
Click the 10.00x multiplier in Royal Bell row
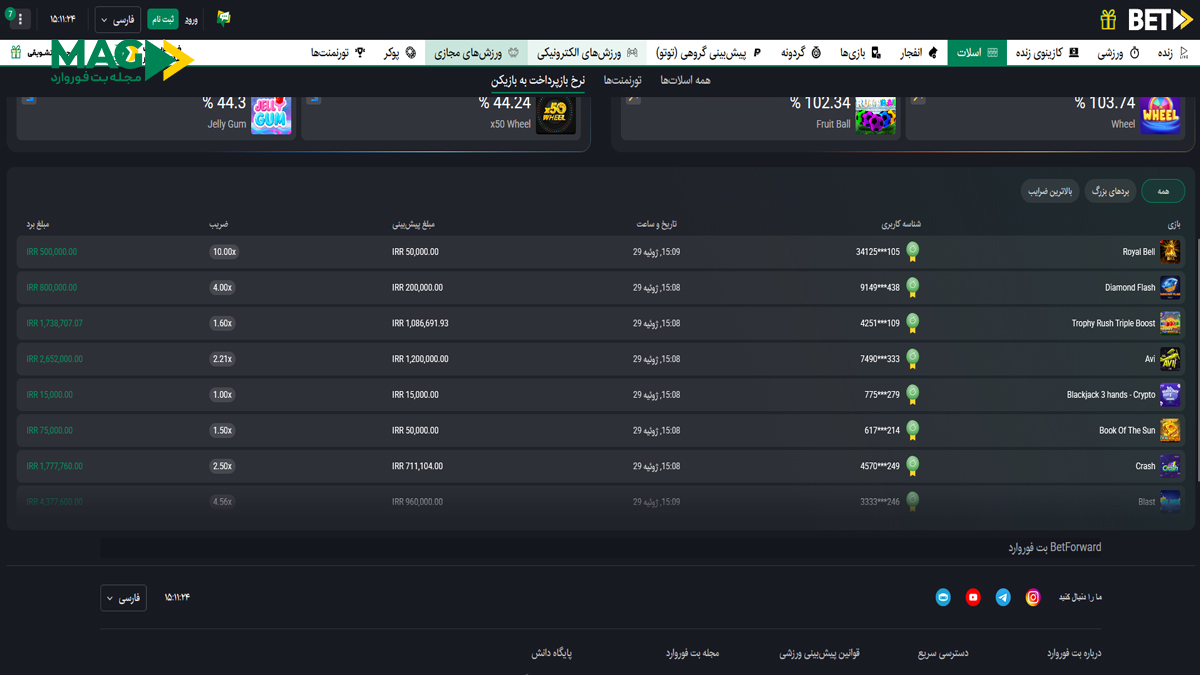point(224,252)
